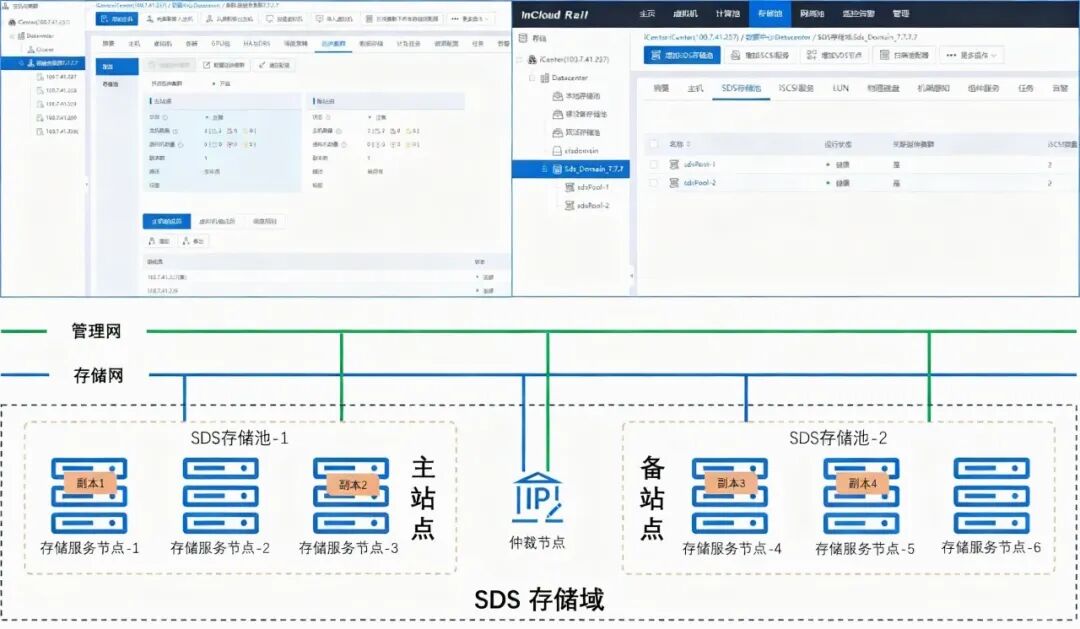The image size is (1080, 629).
Task: Click the 仲裁节点 arbiter building icon
Action: pyautogui.click(x=537, y=497)
